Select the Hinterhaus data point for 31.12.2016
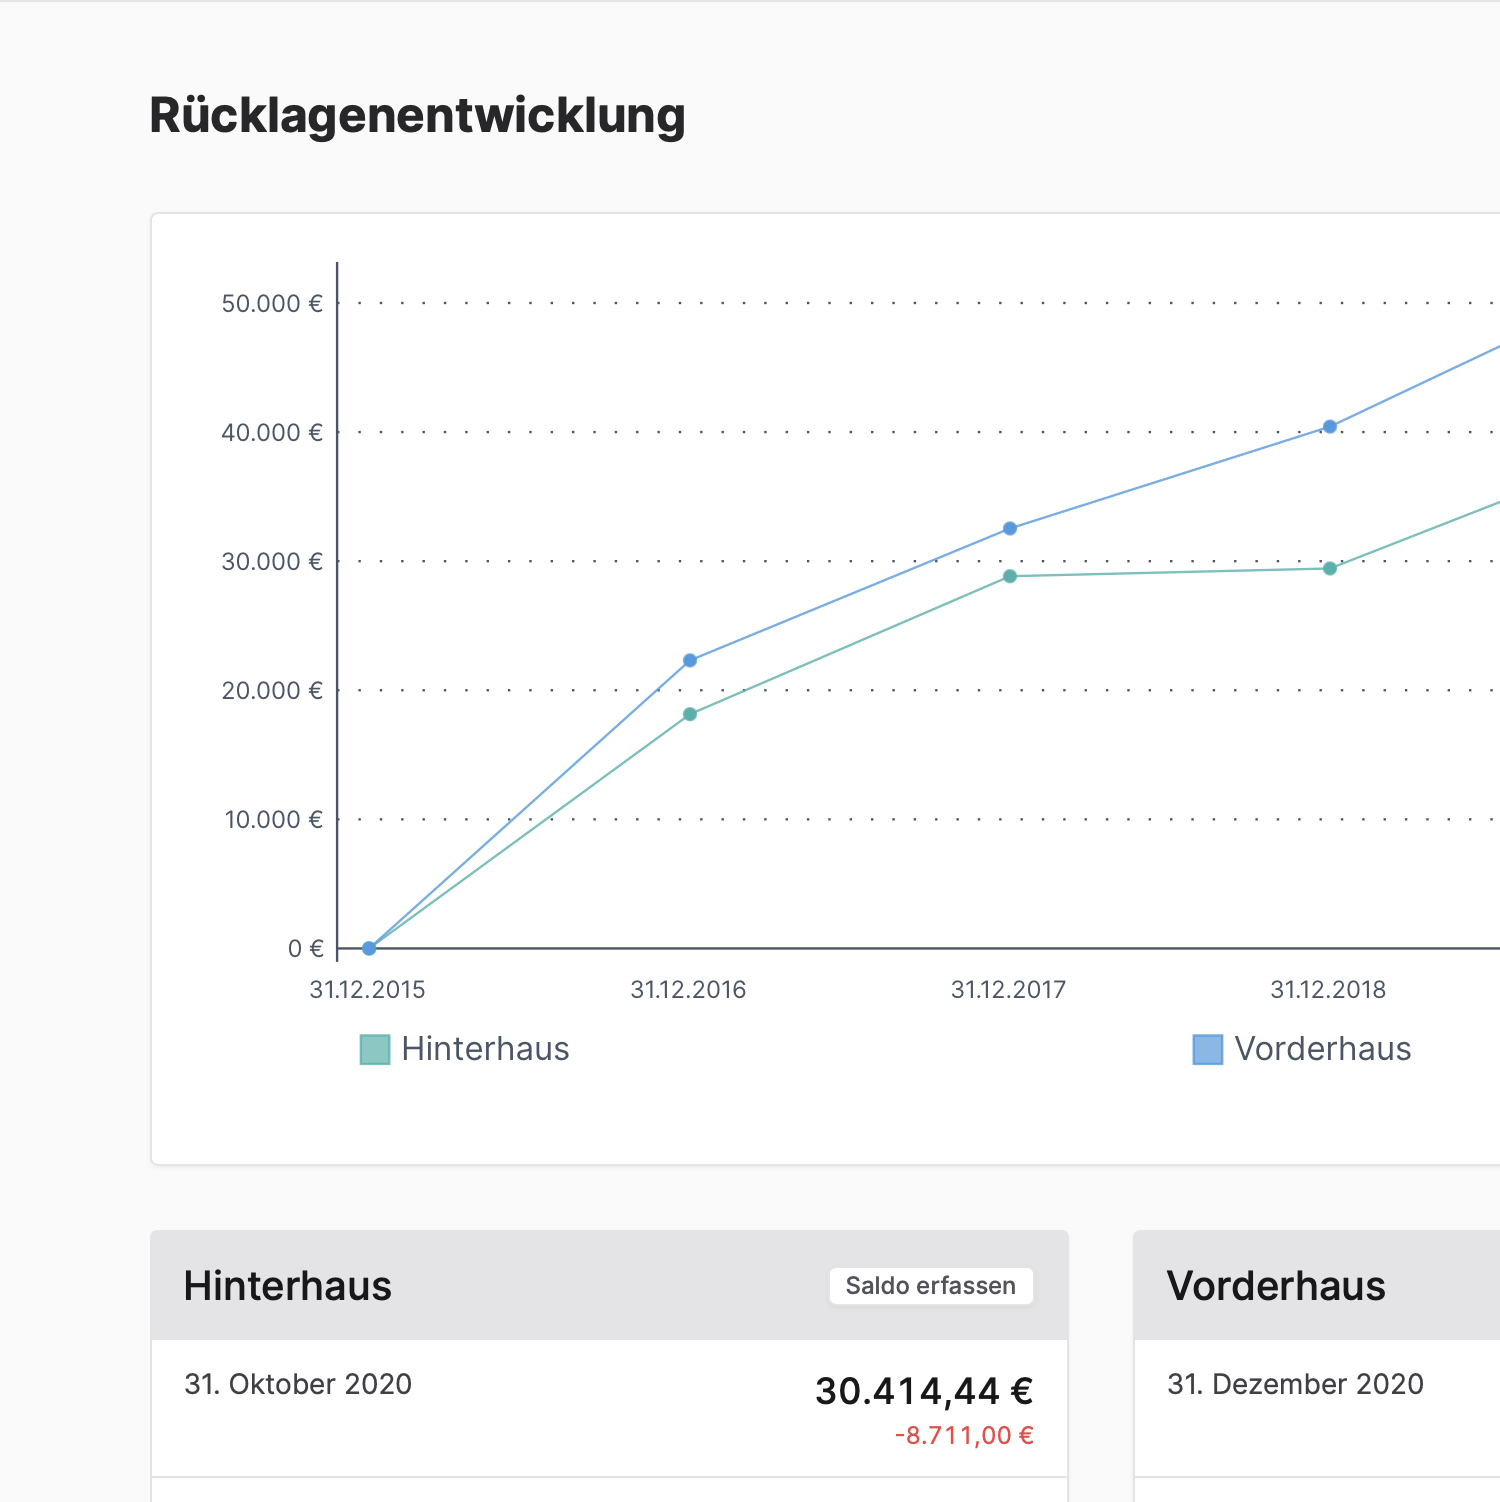The width and height of the screenshot is (1500, 1502). pyautogui.click(x=690, y=714)
